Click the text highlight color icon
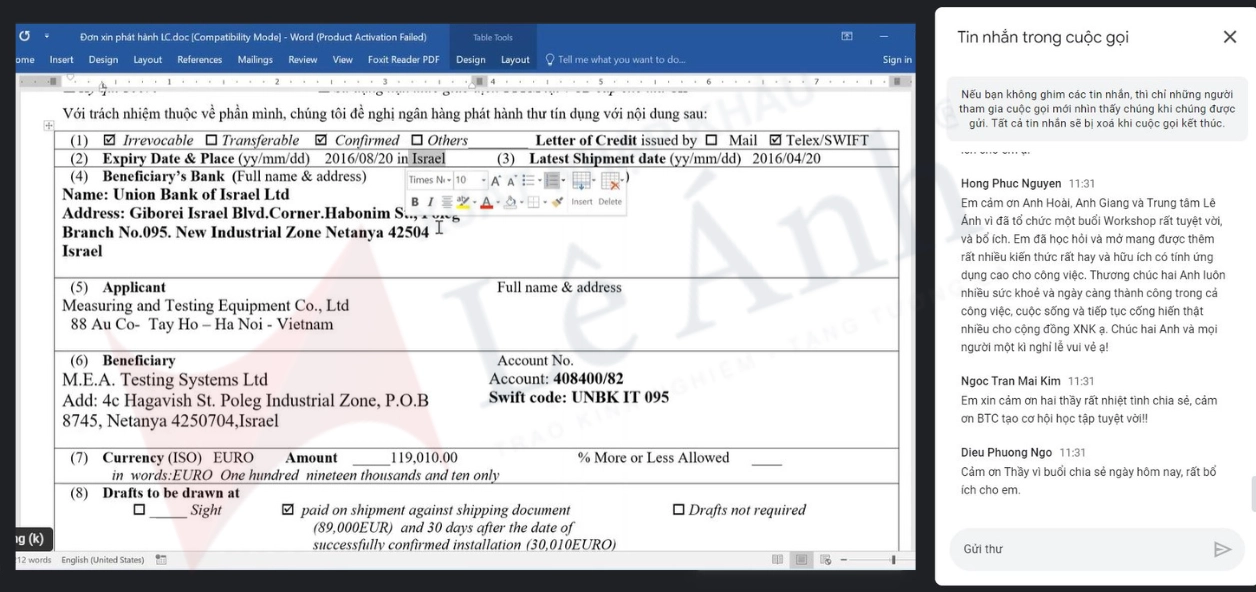 point(462,202)
